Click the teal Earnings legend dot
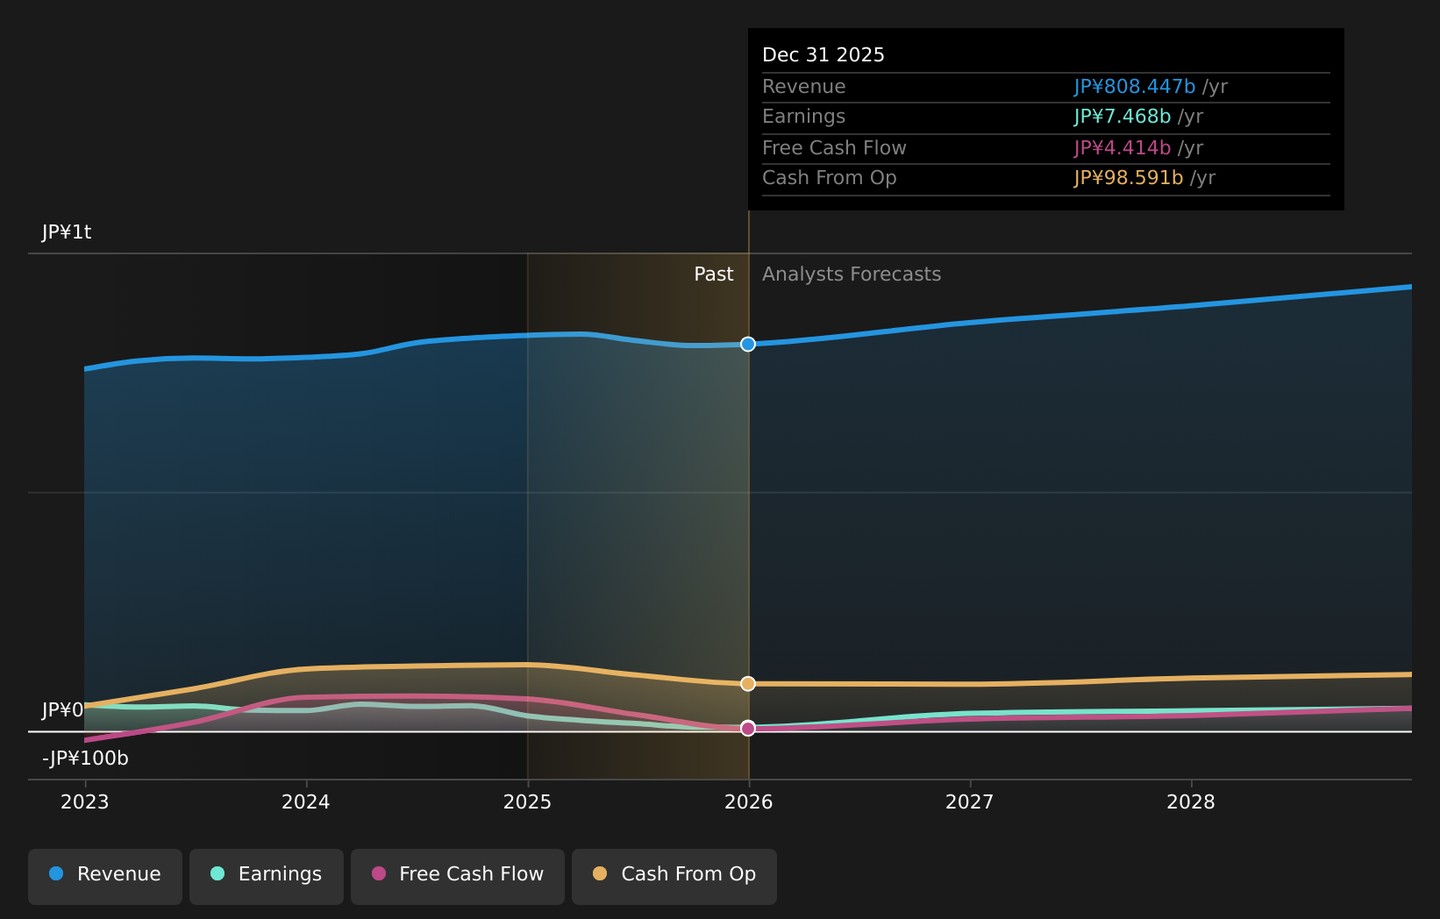 [x=217, y=874]
